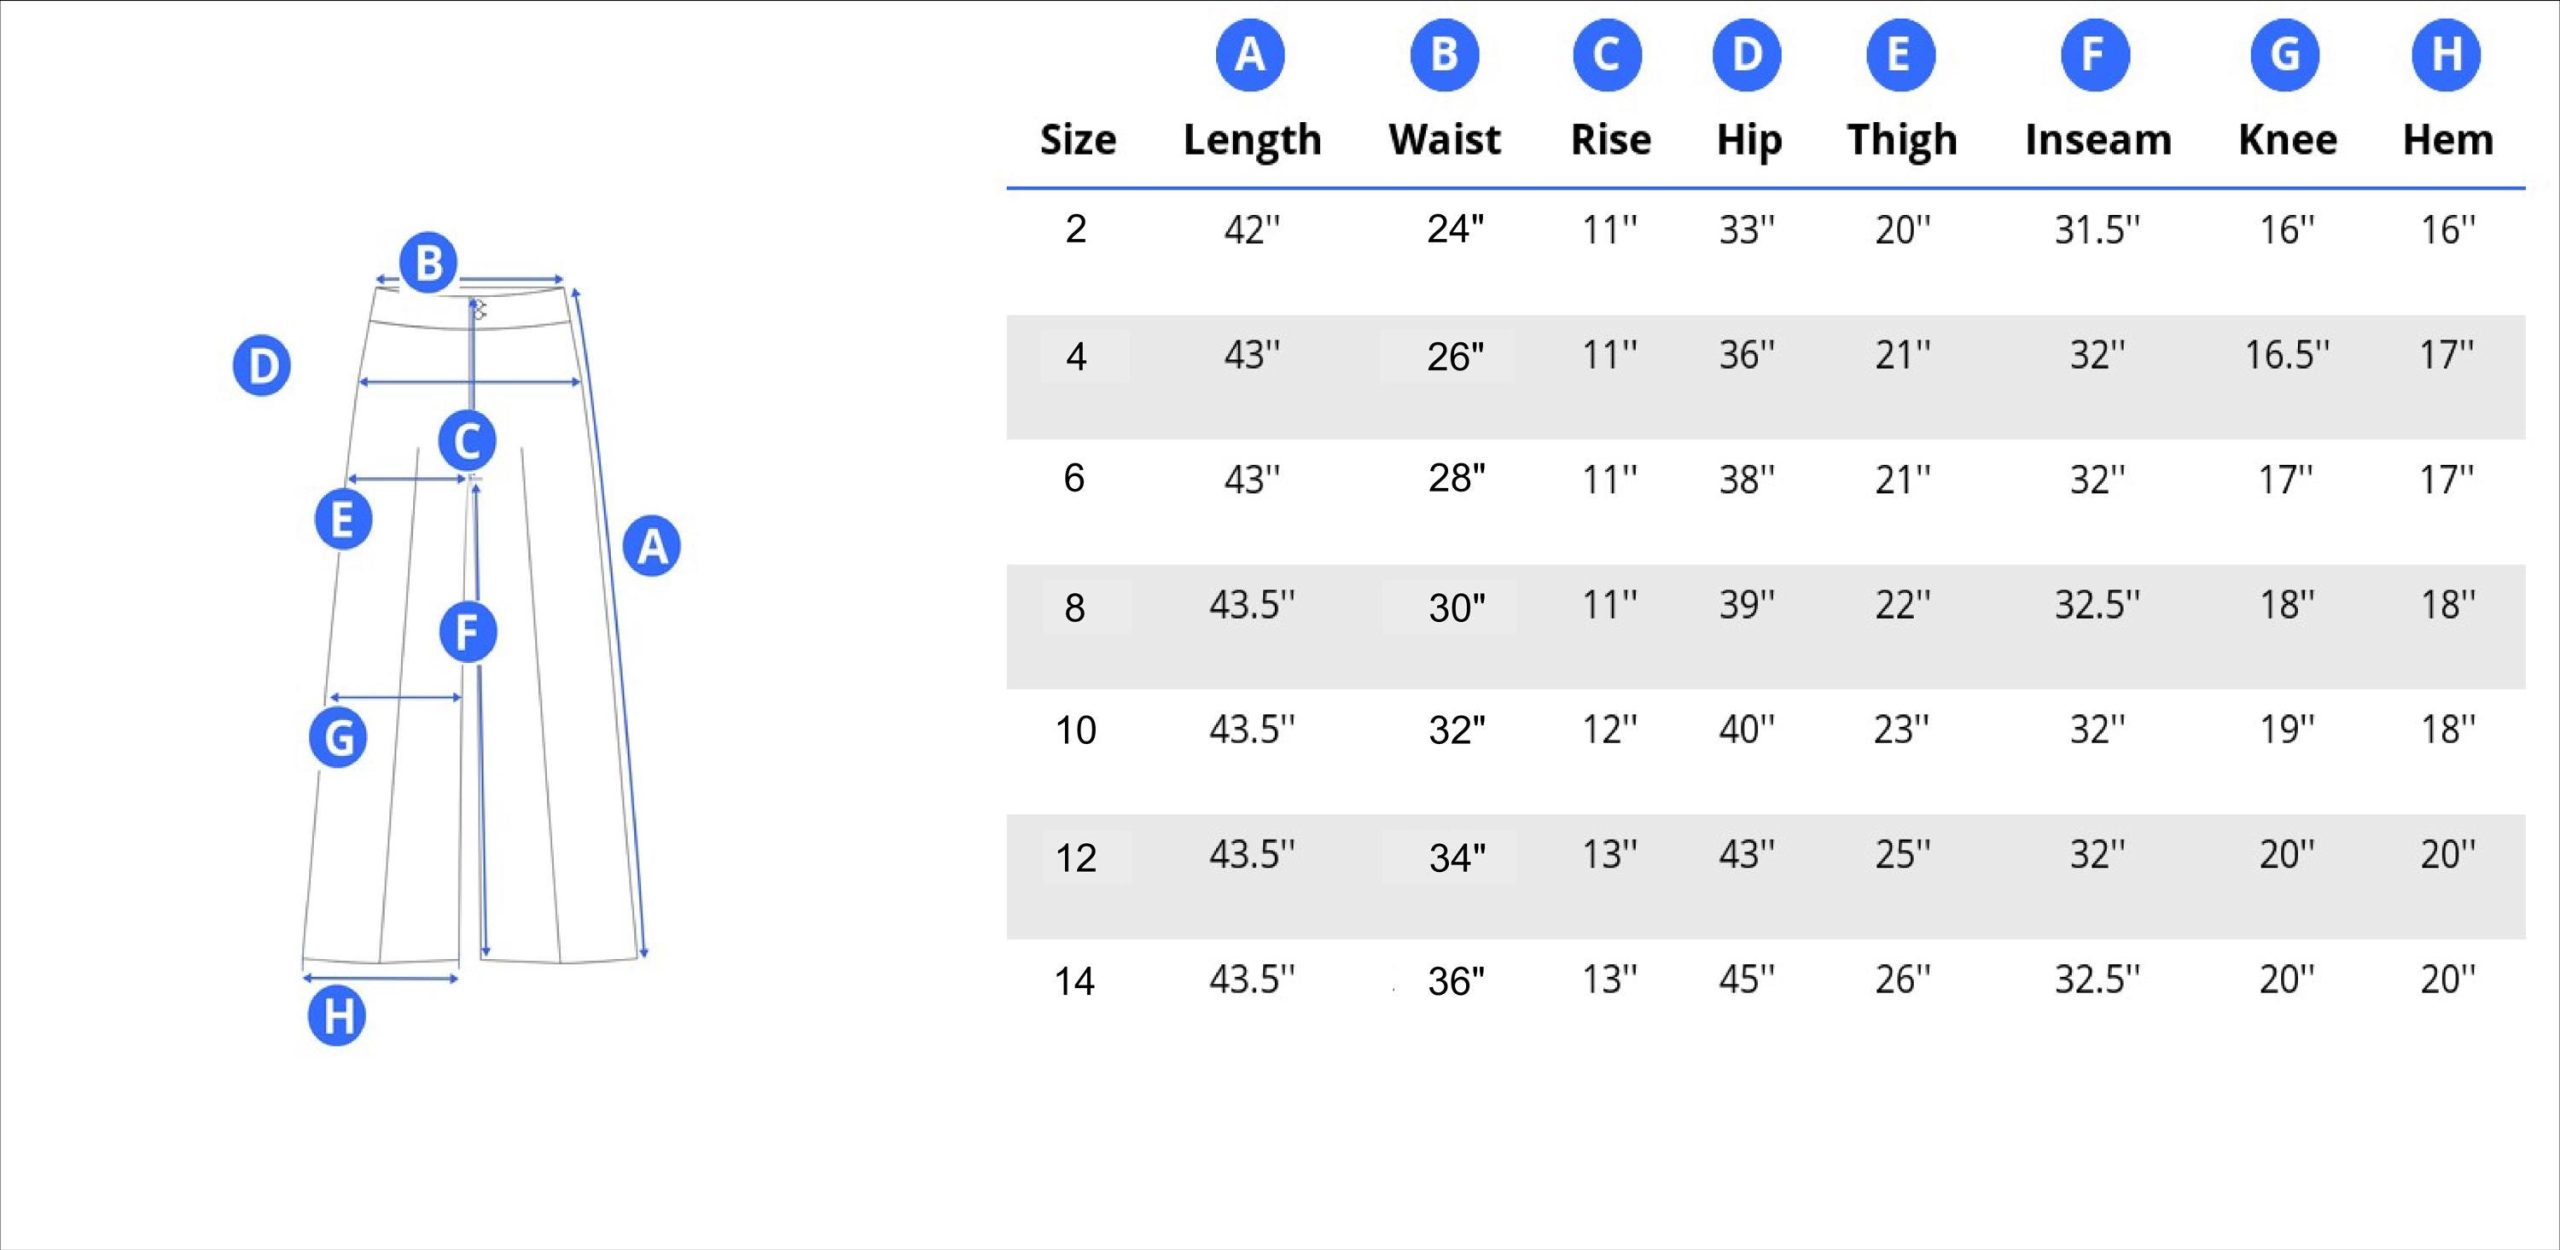Viewport: 2560px width, 1250px height.
Task: Click the 16.5" knee value for size 4
Action: tap(2287, 355)
